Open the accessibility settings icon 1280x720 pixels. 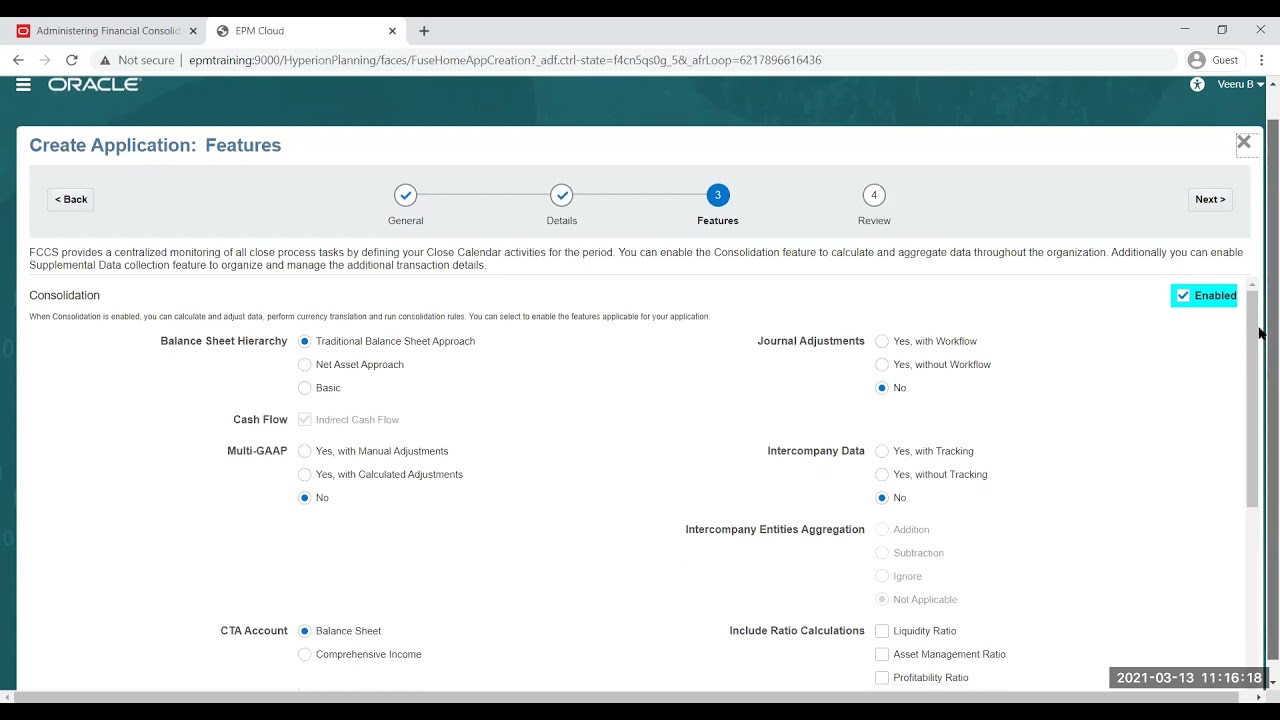(x=1197, y=85)
